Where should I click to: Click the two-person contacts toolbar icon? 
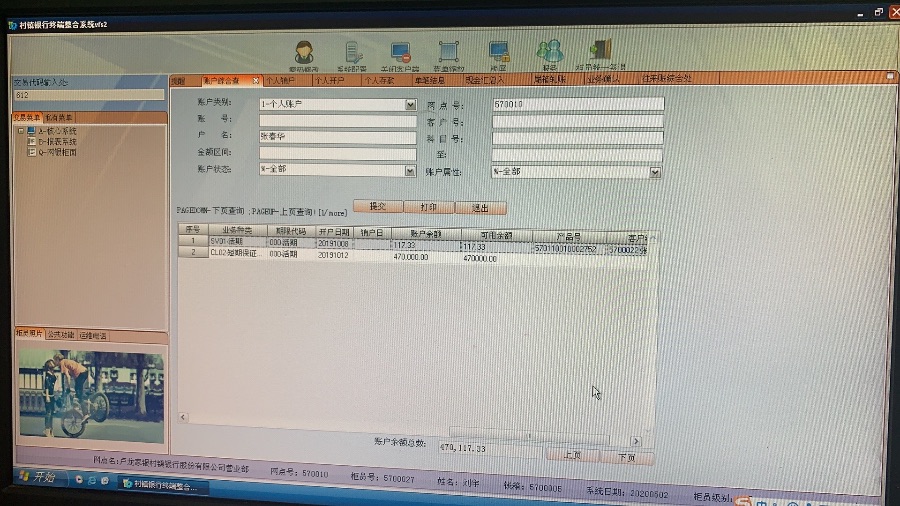(x=549, y=50)
